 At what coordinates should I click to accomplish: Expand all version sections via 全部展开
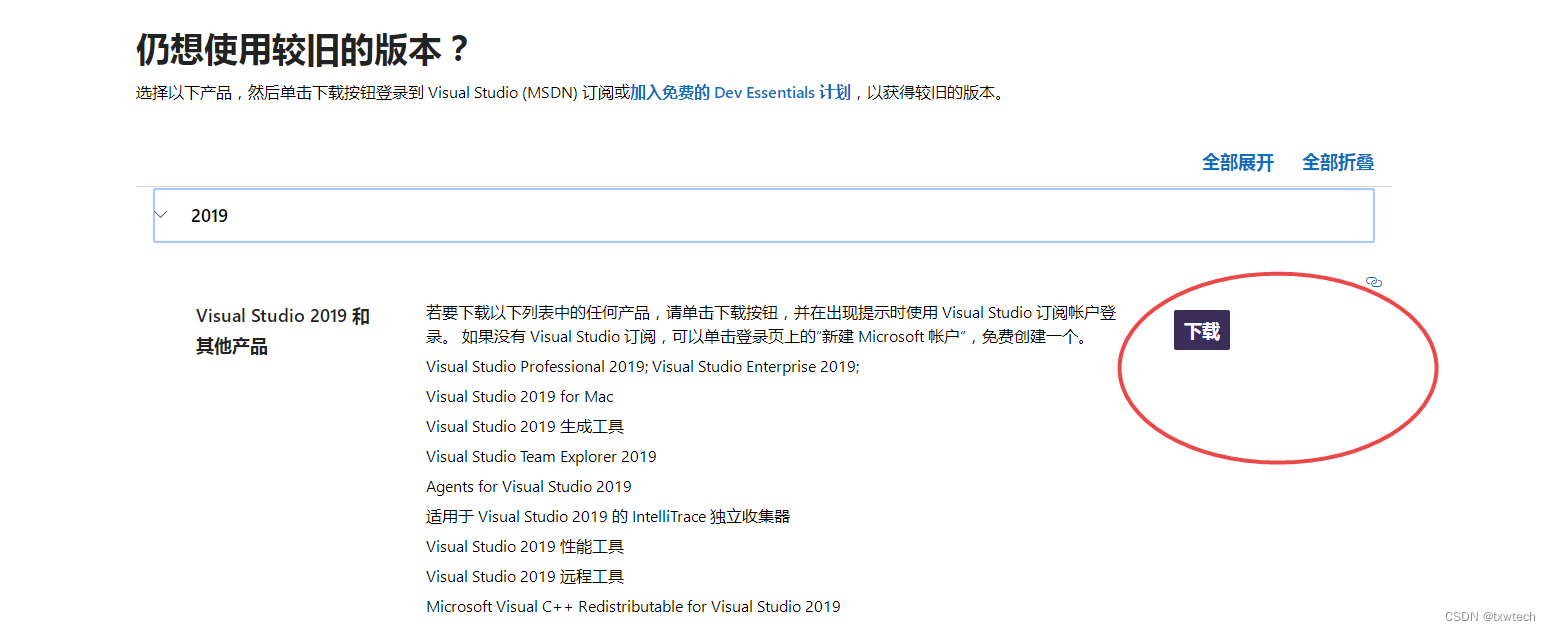point(1238,162)
